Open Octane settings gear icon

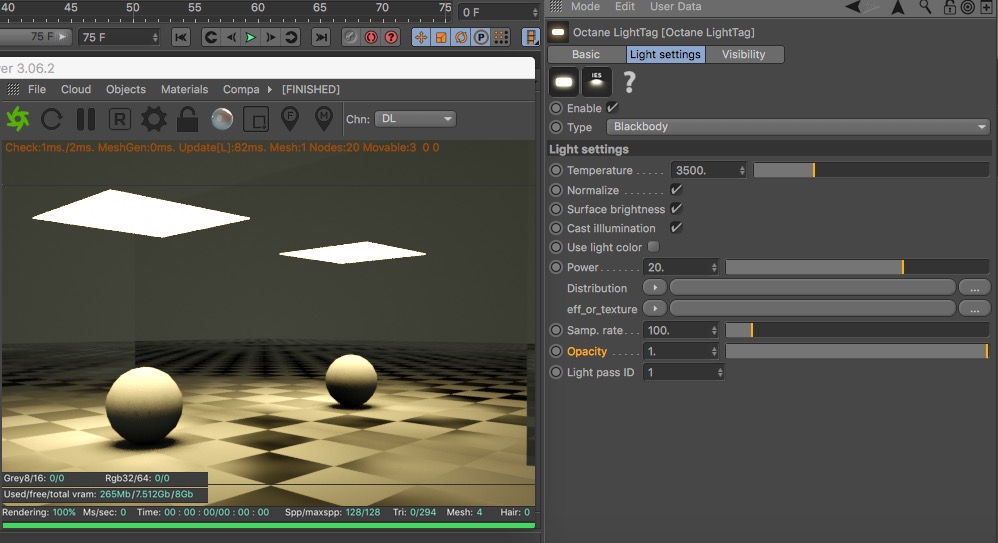153,119
